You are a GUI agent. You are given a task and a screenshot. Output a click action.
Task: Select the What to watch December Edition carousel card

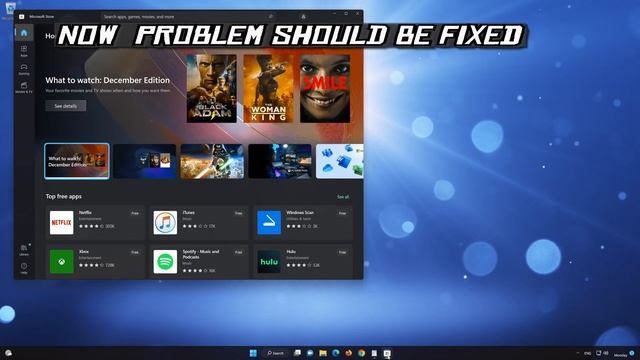77,161
